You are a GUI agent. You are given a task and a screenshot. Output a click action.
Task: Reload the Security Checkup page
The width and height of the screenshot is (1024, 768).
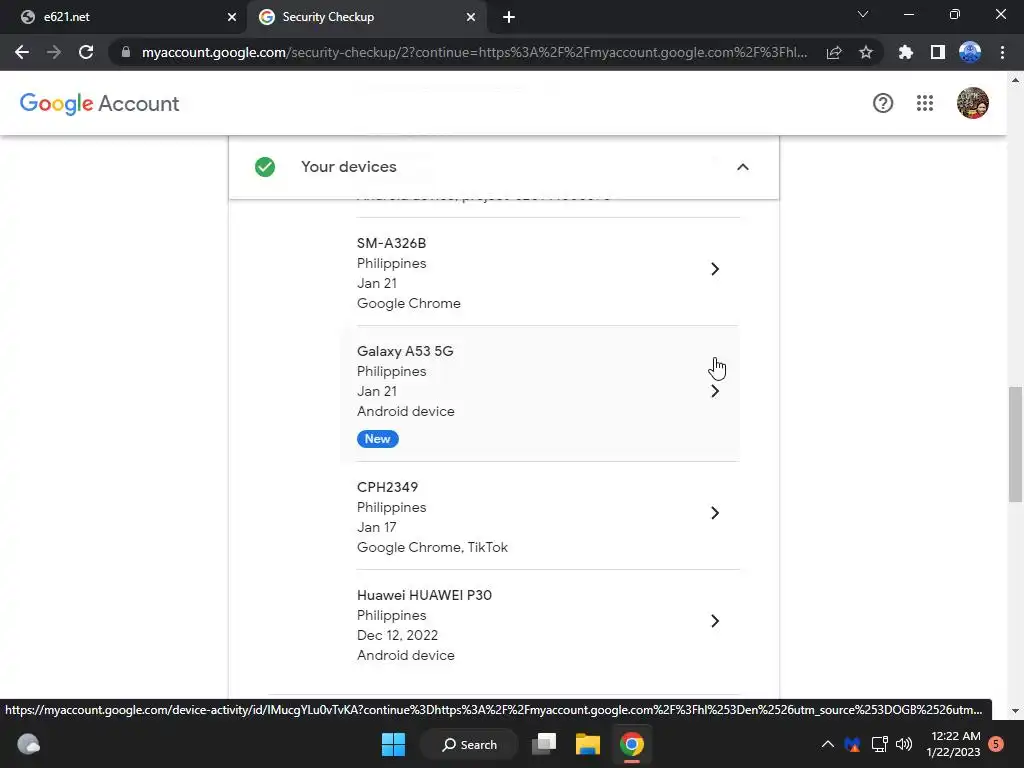pyautogui.click(x=86, y=52)
